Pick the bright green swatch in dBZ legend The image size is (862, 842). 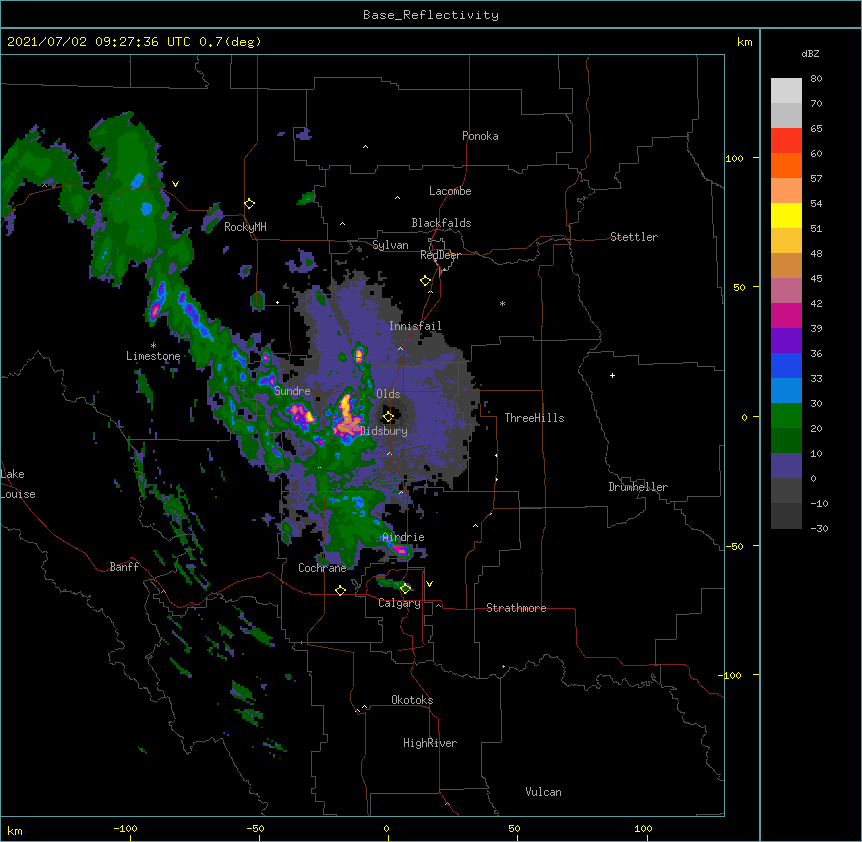pos(786,416)
